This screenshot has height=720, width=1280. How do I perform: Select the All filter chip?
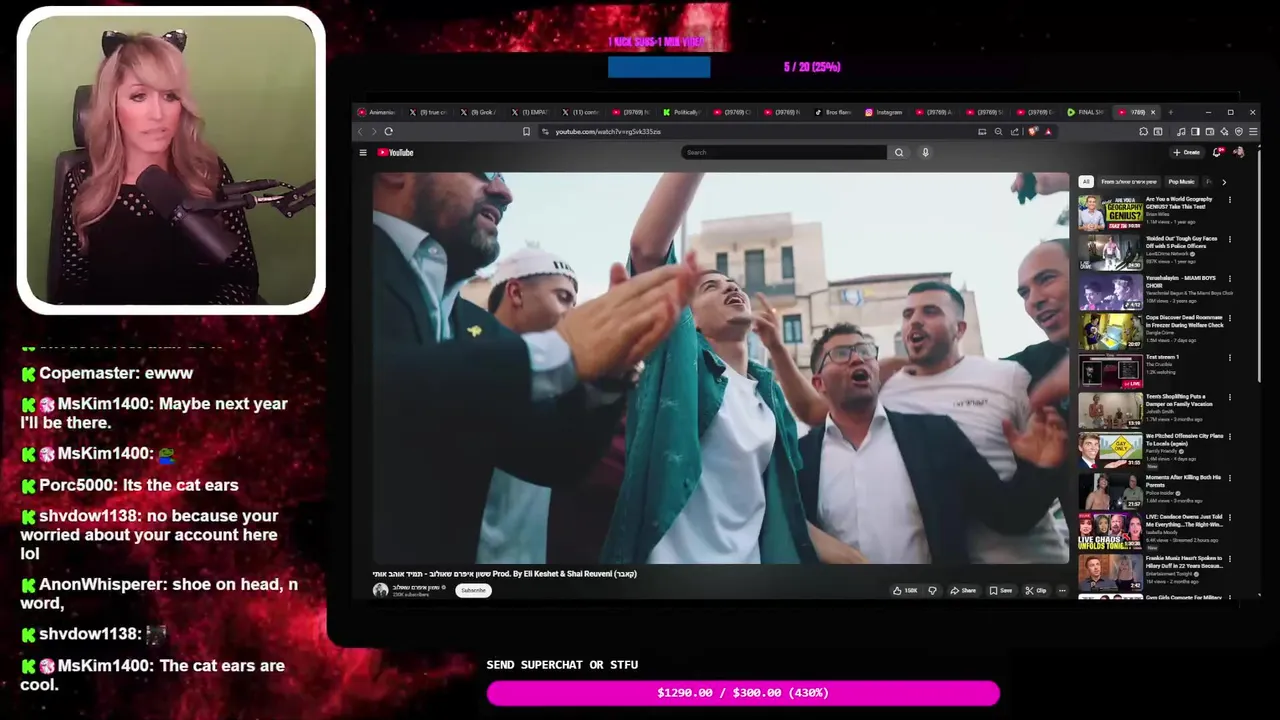coord(1086,182)
